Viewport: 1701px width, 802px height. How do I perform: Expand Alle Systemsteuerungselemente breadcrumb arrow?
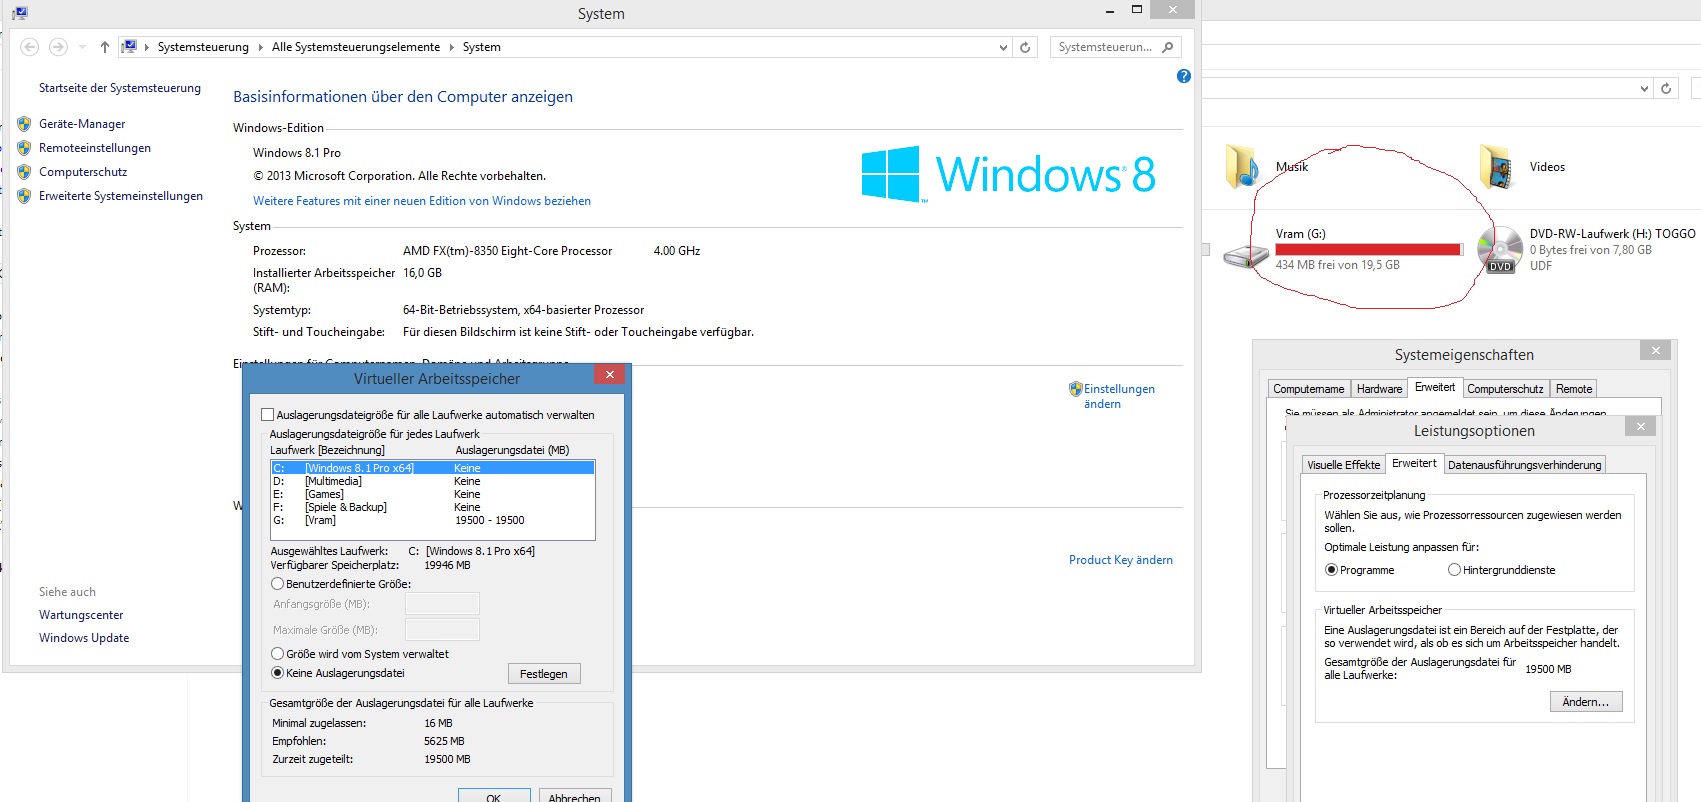point(451,47)
